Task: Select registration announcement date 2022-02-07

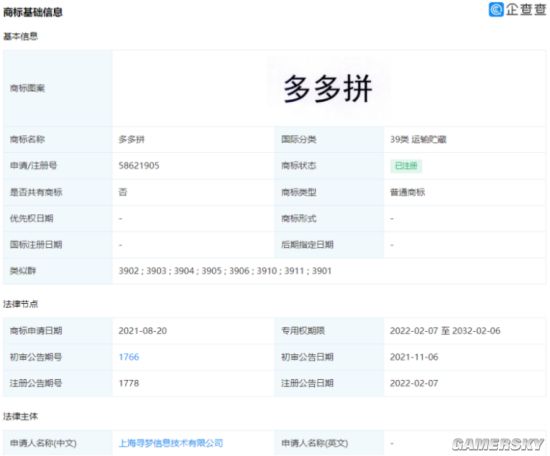Action: coord(414,383)
